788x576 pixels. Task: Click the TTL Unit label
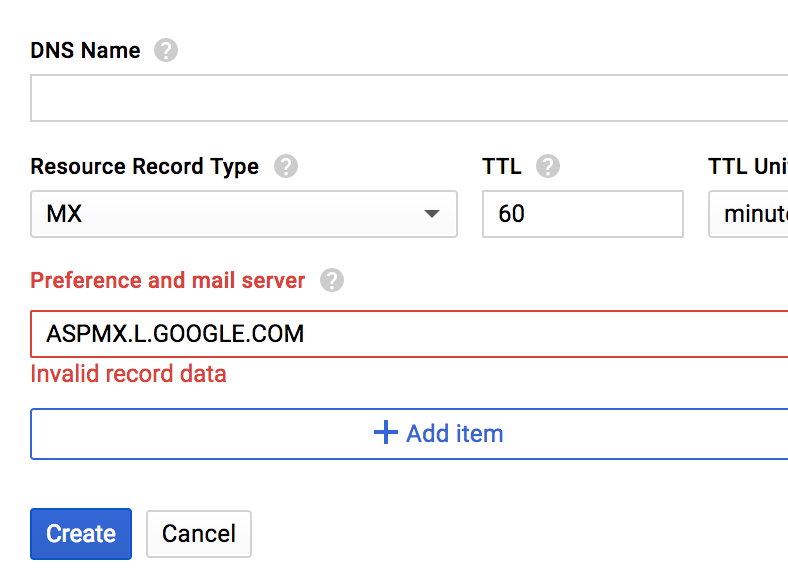click(747, 167)
